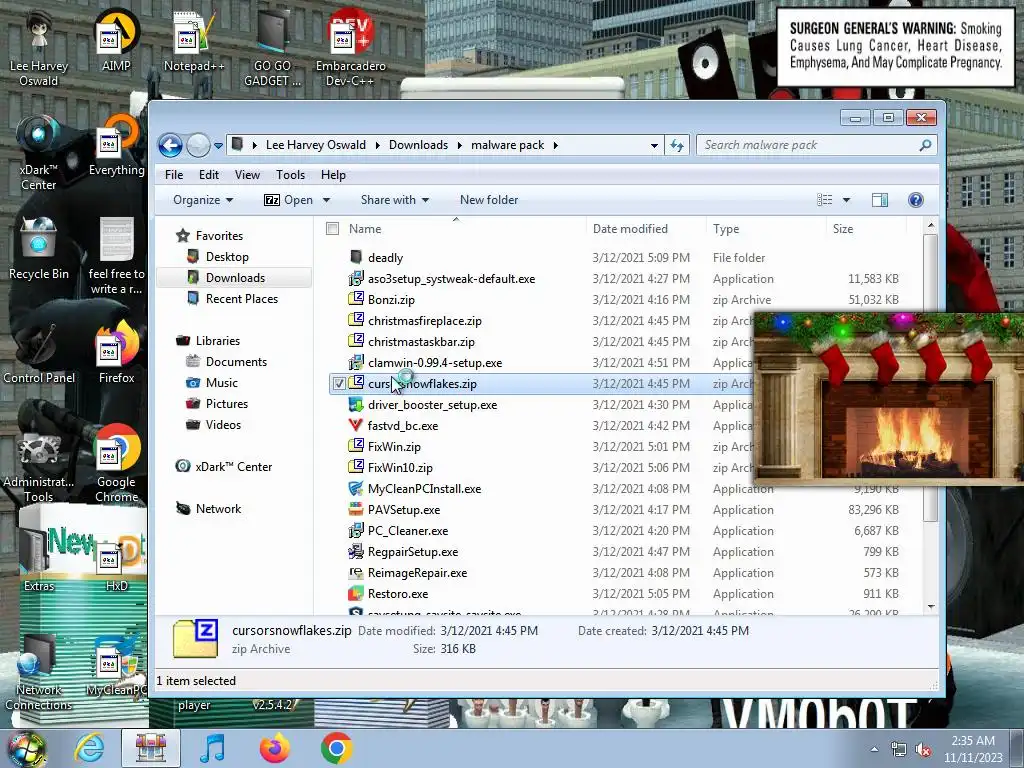1024x768 pixels.
Task: Click the New folder button
Action: tap(489, 200)
